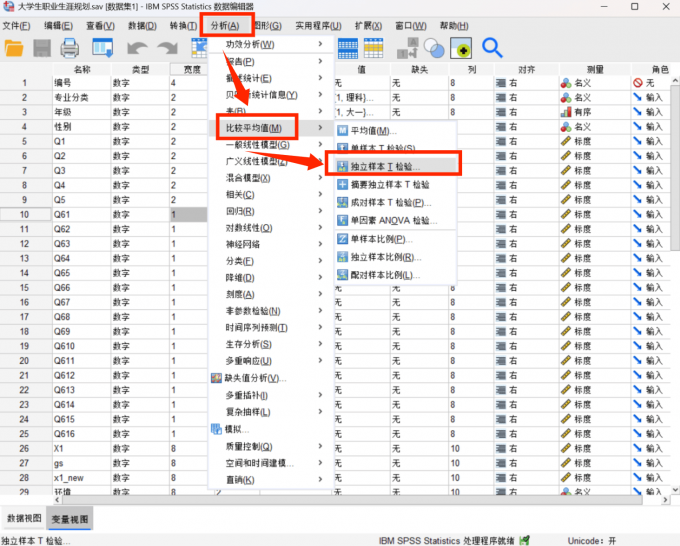Image resolution: width=680 pixels, height=546 pixels.
Task: Click the vertical scrollbar down arrow
Action: 675,490
